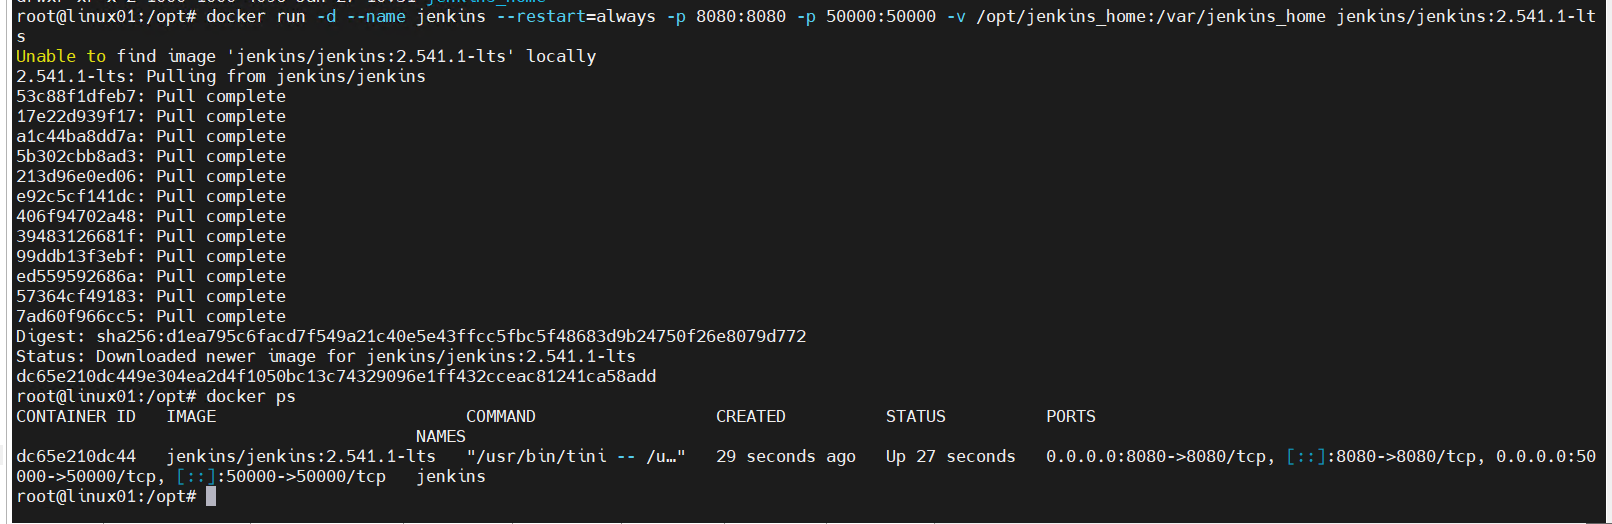The image size is (1612, 524).
Task: Click the 'docker ps' command text
Action: pyautogui.click(x=251, y=396)
